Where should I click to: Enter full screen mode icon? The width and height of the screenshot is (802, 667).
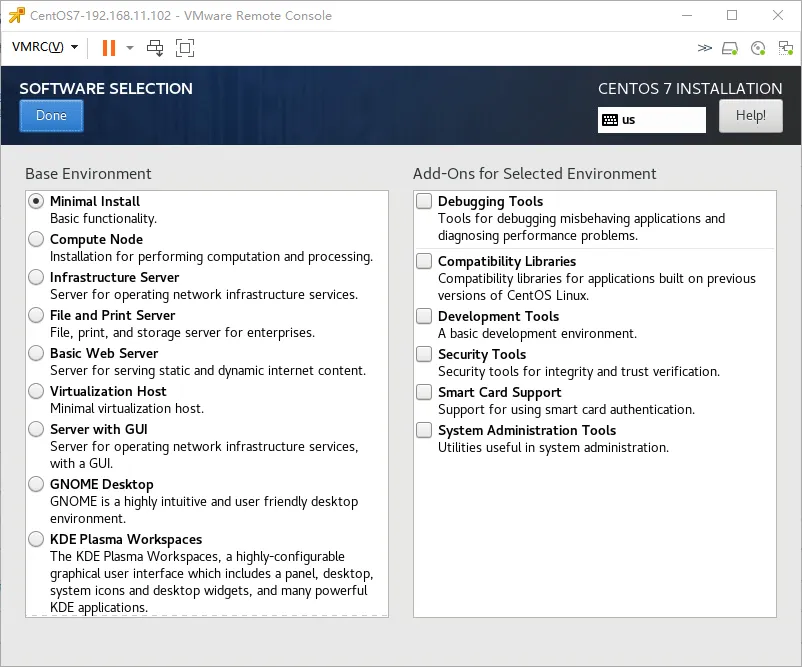tap(185, 47)
